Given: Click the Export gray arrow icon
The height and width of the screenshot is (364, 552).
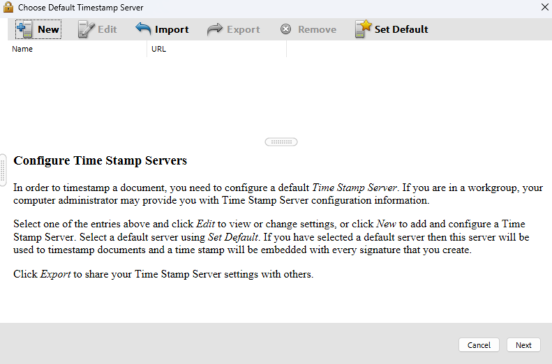Looking at the screenshot, I should [x=215, y=29].
